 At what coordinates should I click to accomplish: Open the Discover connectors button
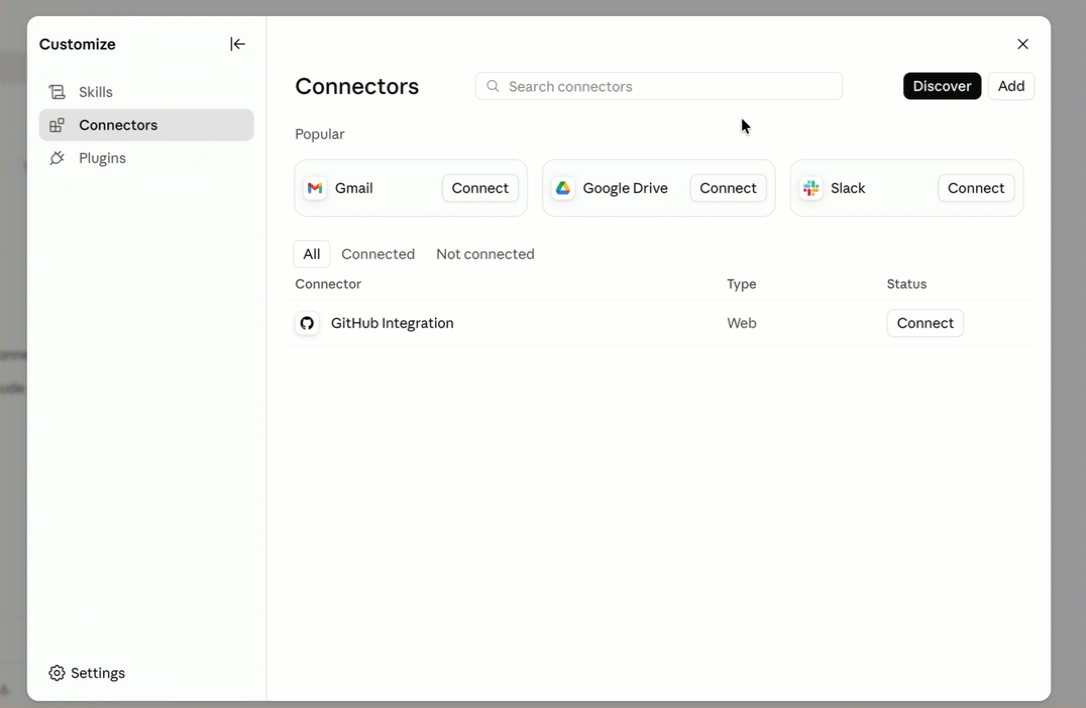(942, 87)
